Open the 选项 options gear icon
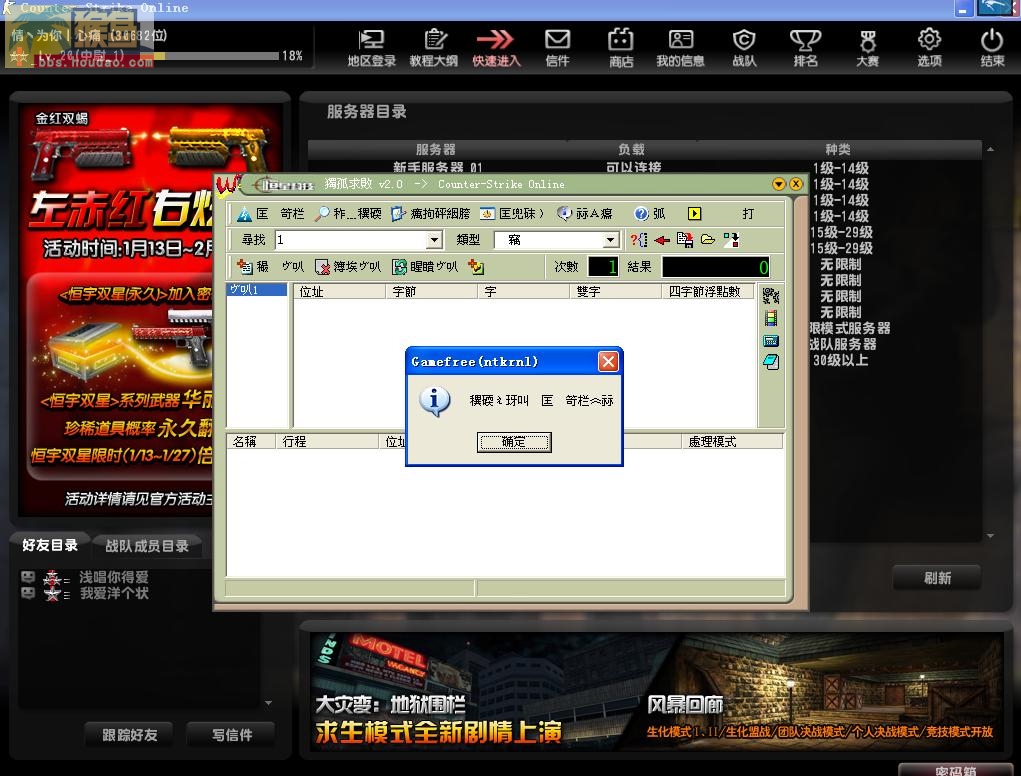The height and width of the screenshot is (776, 1021). coord(929,48)
